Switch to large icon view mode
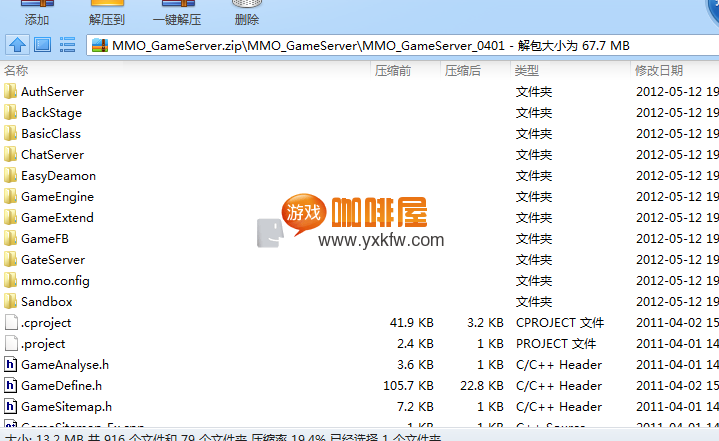This screenshot has height=441, width=719. click(x=42, y=45)
